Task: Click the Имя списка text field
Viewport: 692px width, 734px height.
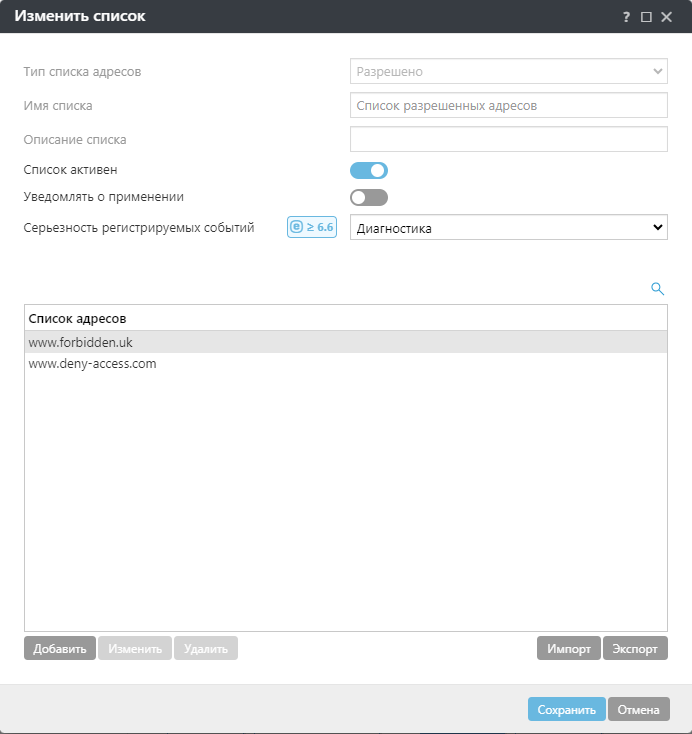Action: (x=508, y=105)
